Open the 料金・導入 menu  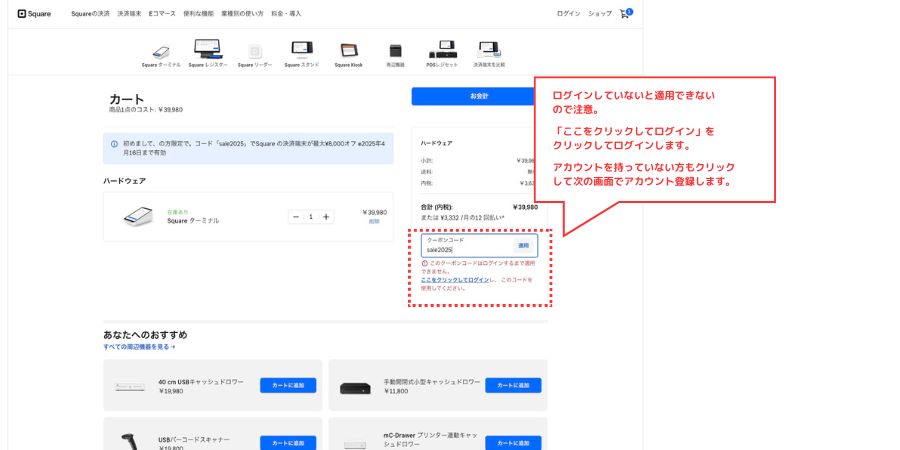point(286,13)
